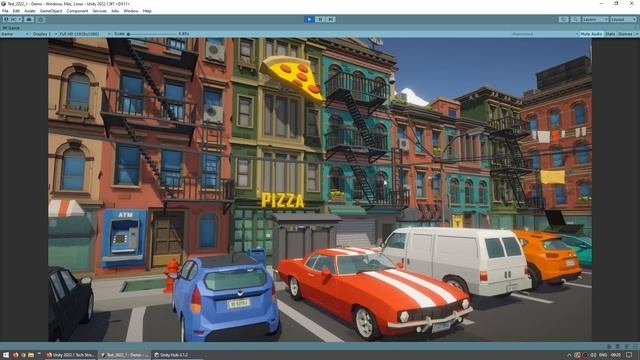Open the Display 1 dropdown
Screen dimensions: 640x360
coord(44,34)
